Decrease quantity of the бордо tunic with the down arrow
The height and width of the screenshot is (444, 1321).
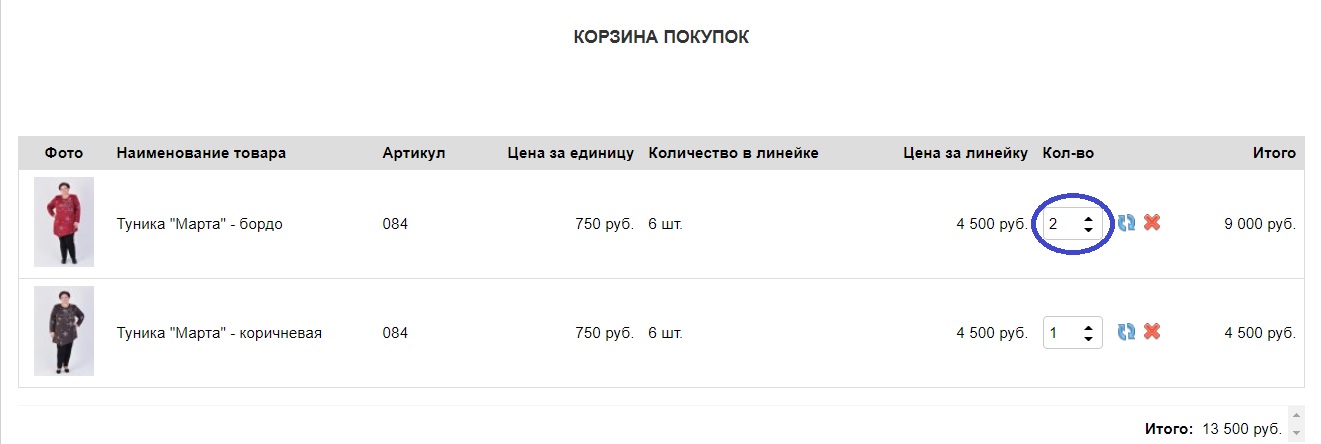click(1088, 230)
